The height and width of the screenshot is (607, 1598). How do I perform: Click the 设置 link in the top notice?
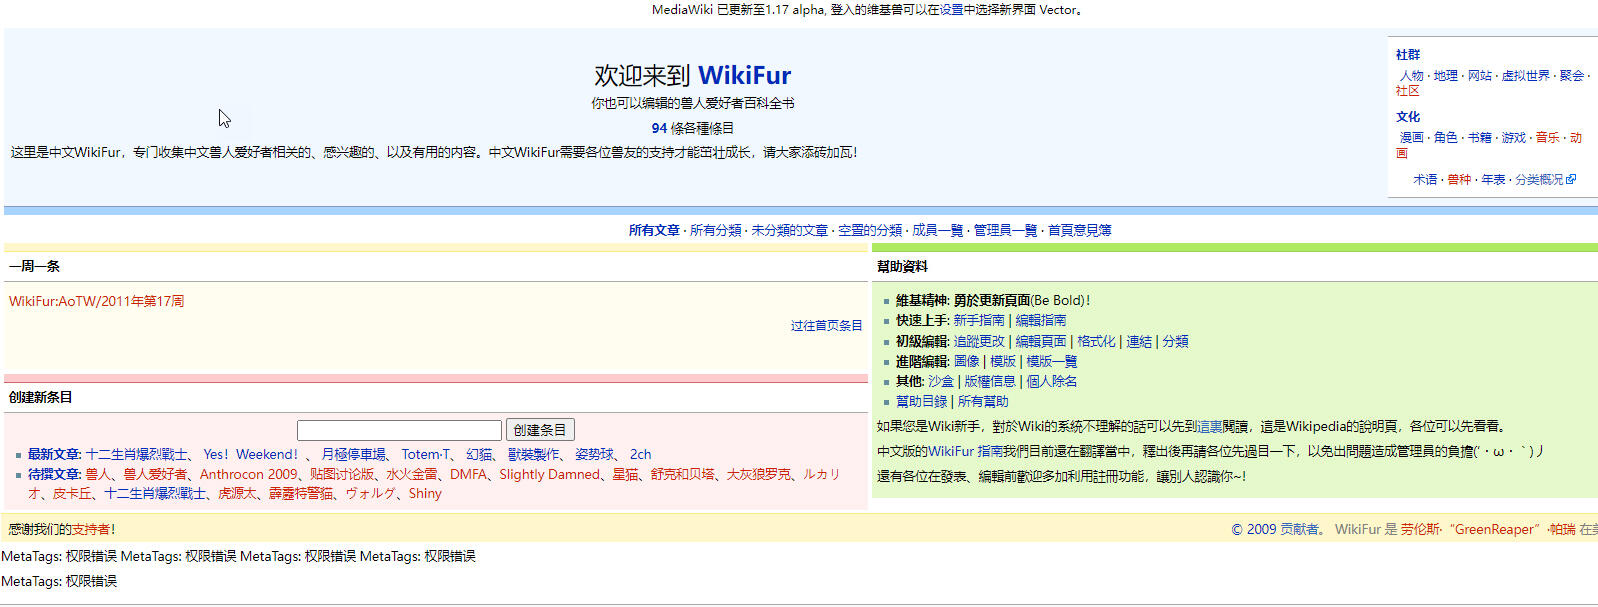pyautogui.click(x=951, y=10)
